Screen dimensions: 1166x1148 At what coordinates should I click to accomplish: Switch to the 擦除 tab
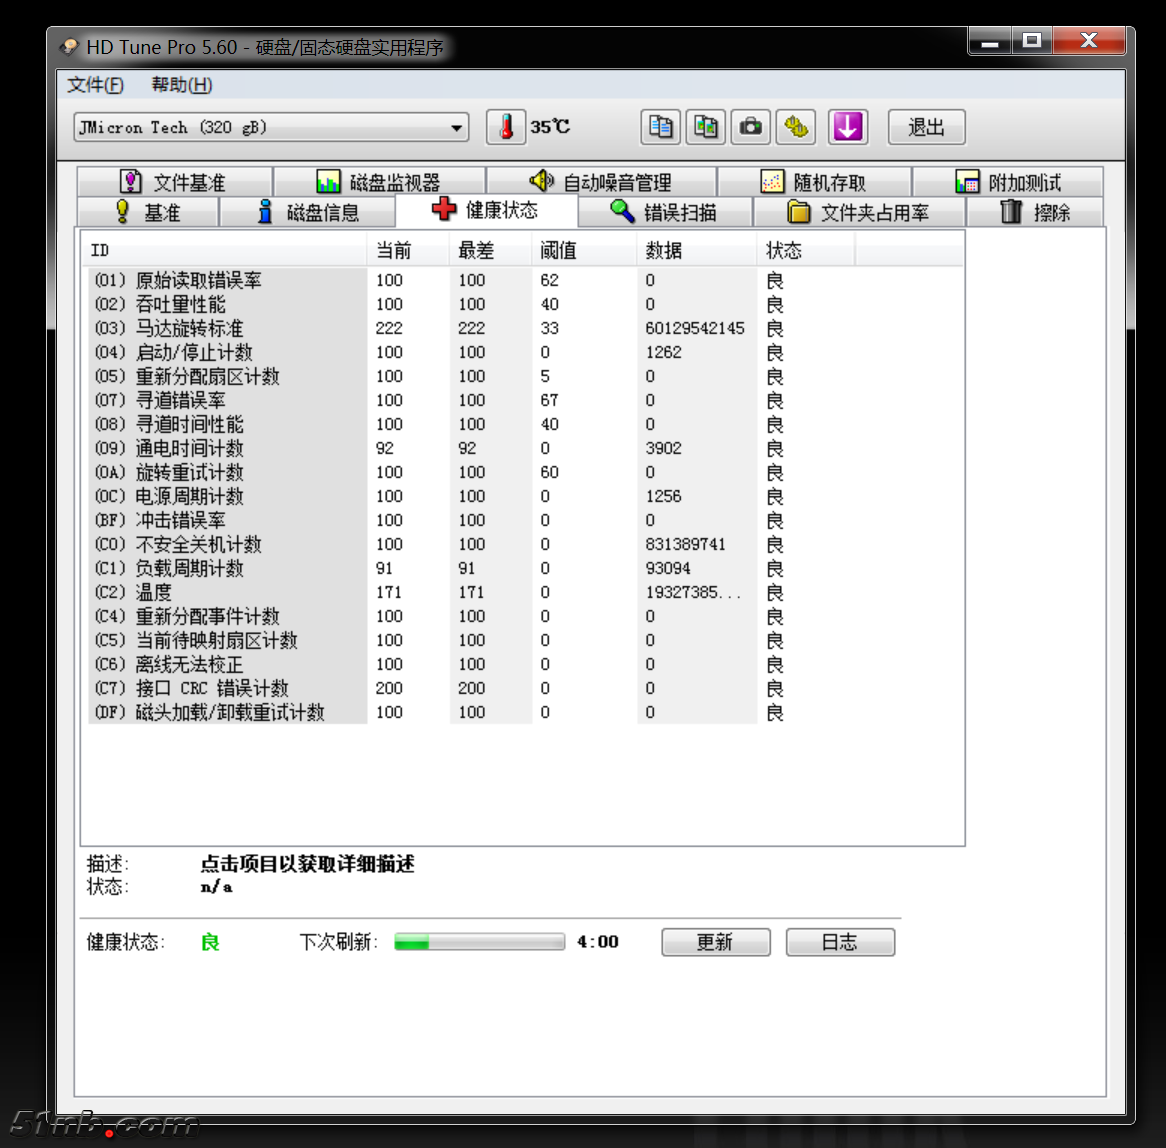(x=1034, y=213)
